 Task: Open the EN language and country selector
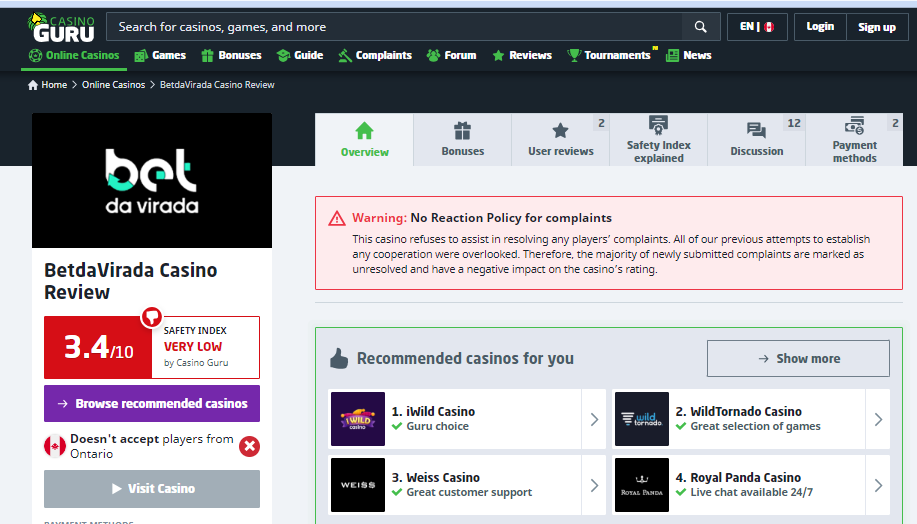tap(757, 27)
